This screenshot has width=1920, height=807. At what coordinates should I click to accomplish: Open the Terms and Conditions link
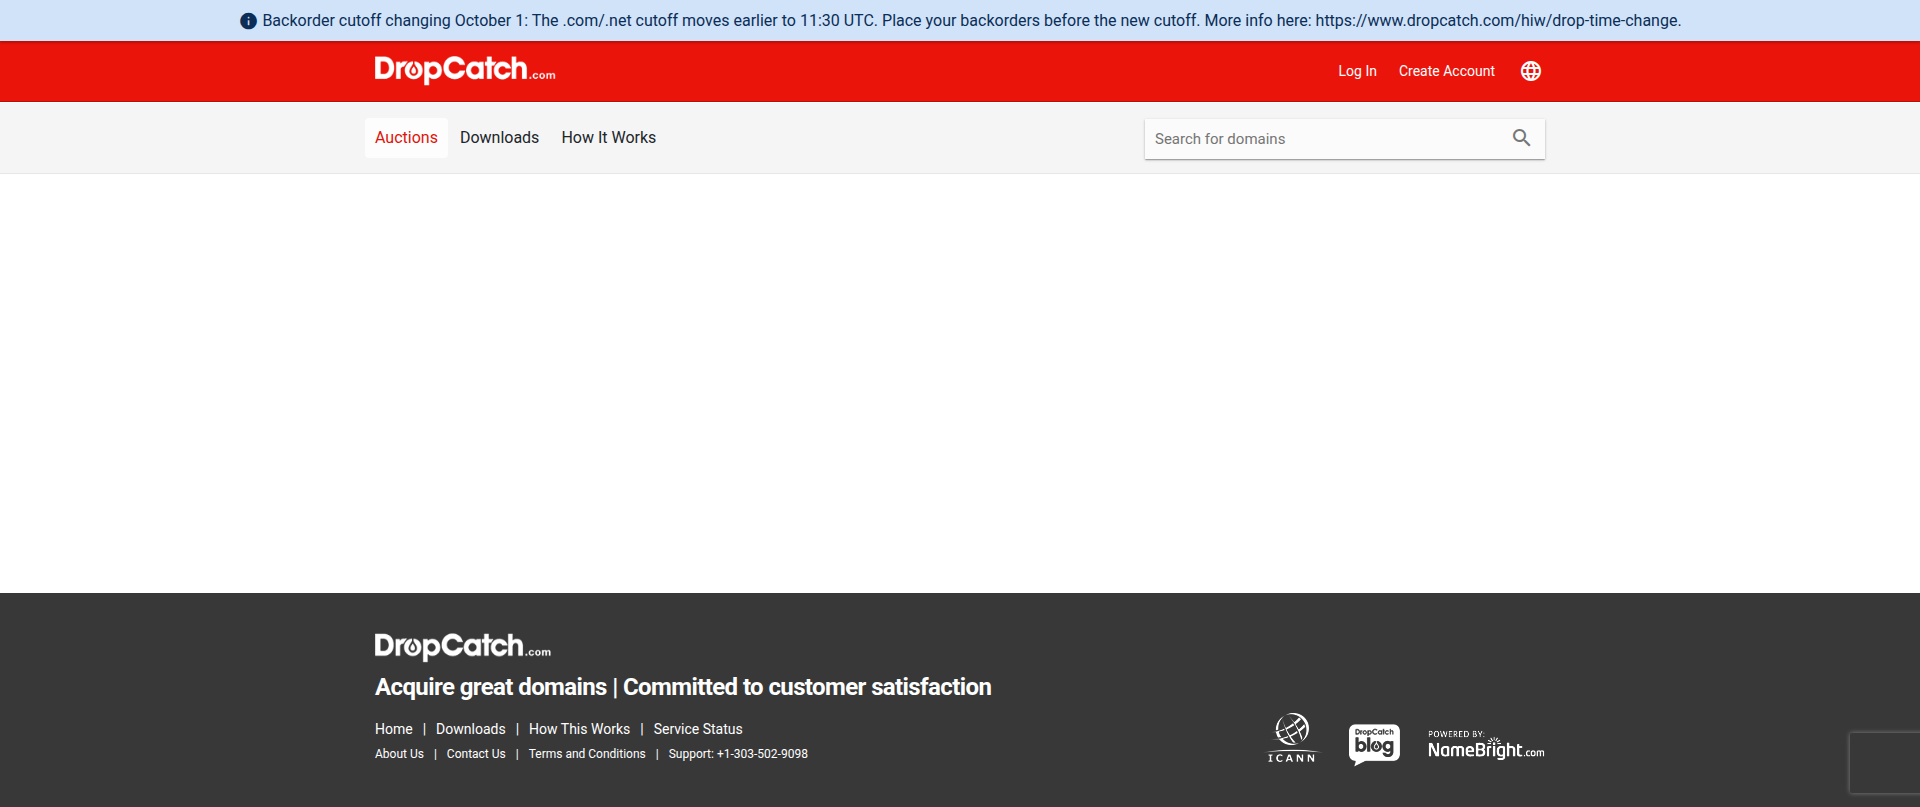[x=587, y=754]
